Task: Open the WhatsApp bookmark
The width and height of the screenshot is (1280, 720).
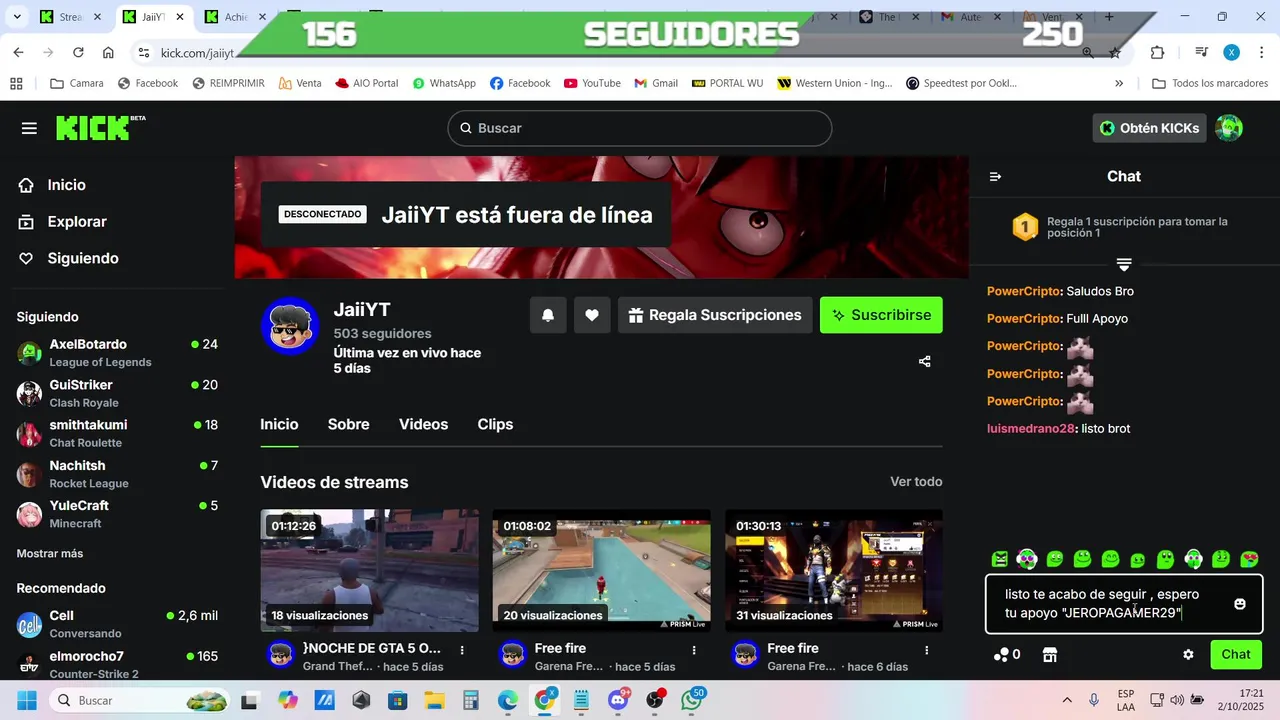Action: [444, 83]
